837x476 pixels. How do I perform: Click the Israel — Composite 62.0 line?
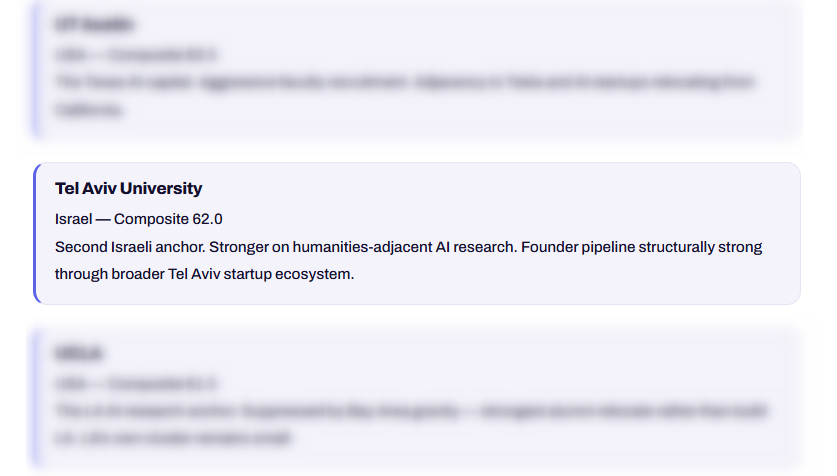click(138, 219)
